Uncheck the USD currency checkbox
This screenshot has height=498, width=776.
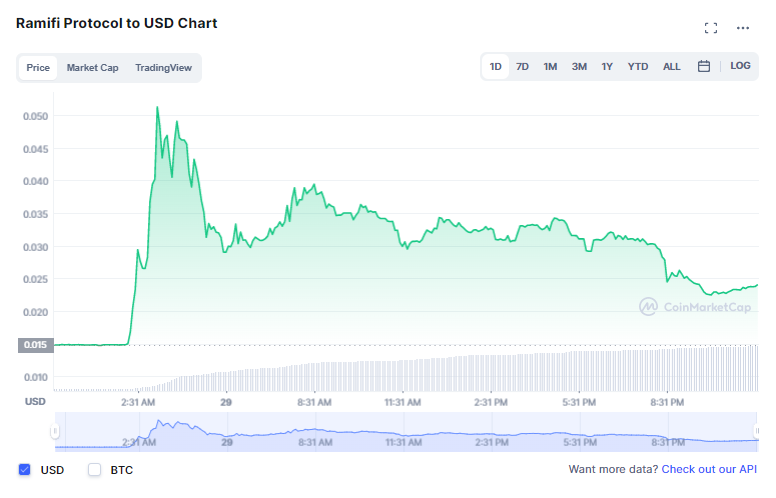(x=24, y=469)
